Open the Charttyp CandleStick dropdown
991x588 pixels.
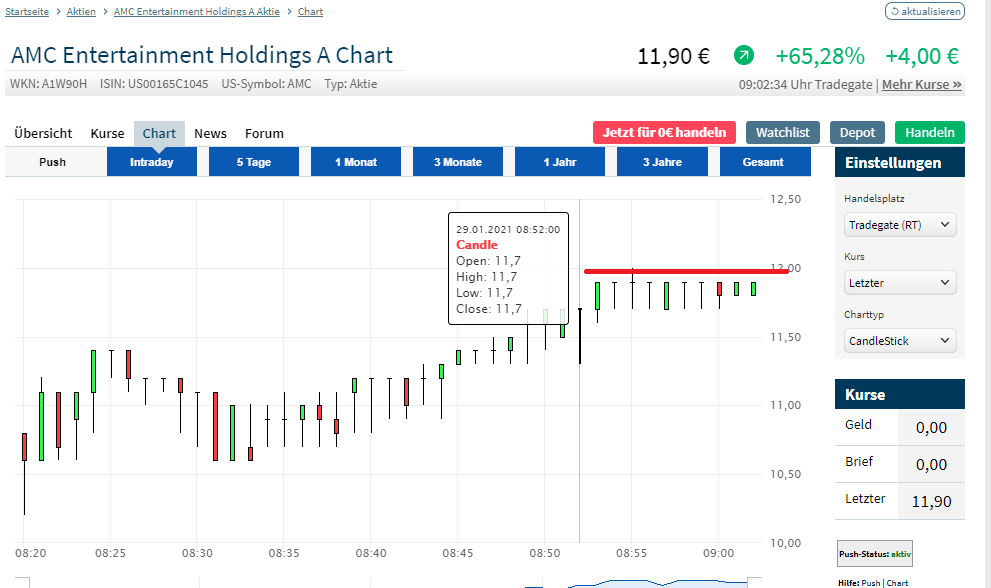(x=900, y=341)
